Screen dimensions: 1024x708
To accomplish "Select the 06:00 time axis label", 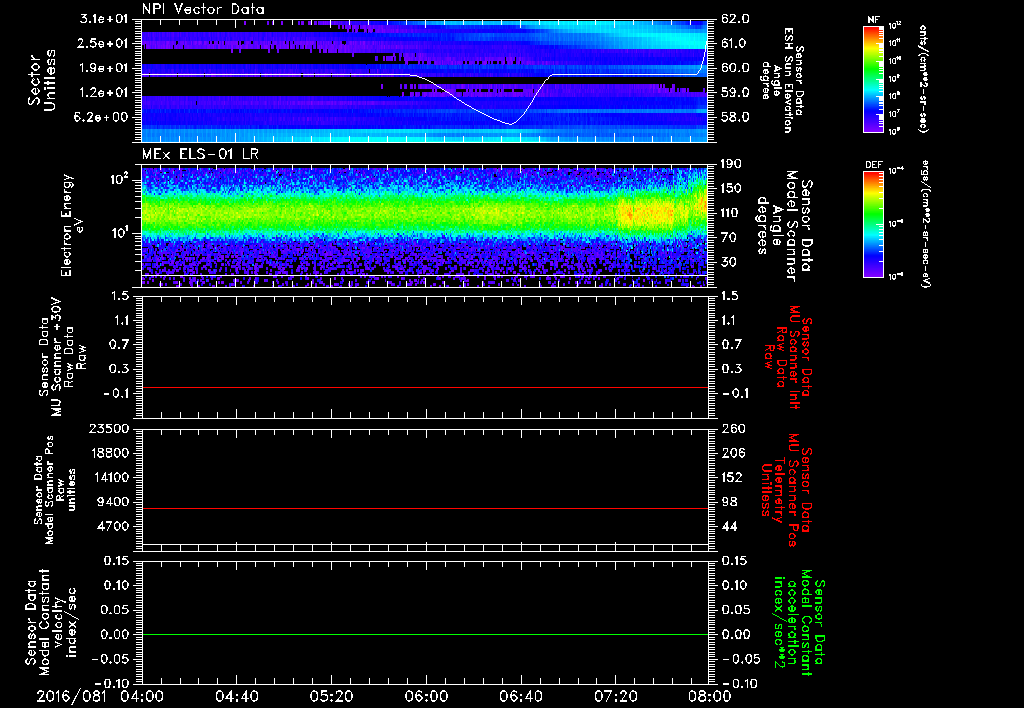I will [425, 695].
